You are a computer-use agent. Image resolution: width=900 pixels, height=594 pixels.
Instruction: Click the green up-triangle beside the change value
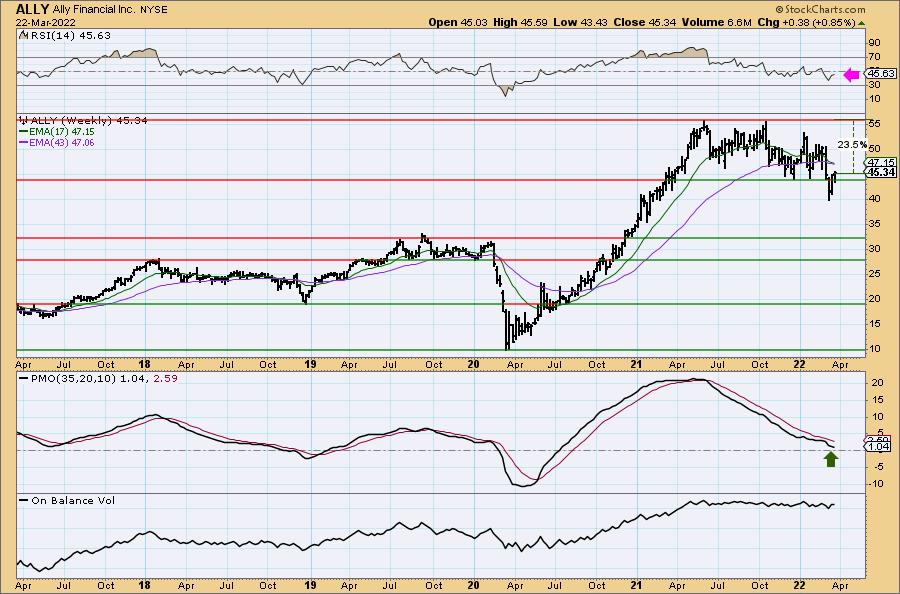pos(861,23)
